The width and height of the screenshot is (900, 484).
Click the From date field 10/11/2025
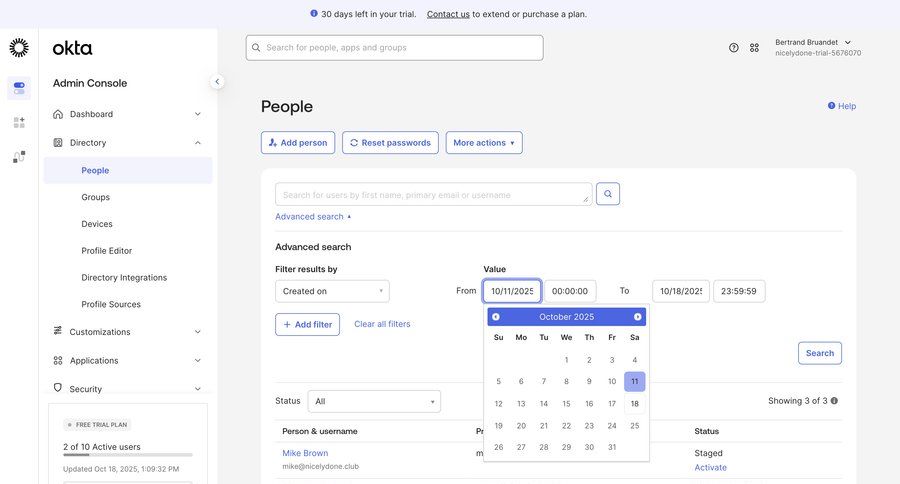tap(512, 291)
